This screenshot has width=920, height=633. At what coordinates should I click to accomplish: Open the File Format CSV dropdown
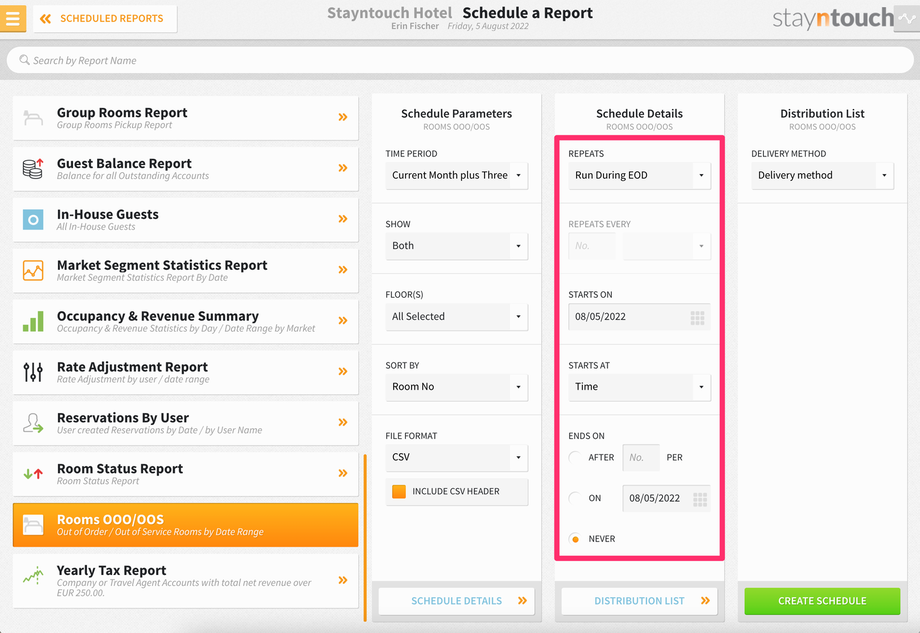456,457
